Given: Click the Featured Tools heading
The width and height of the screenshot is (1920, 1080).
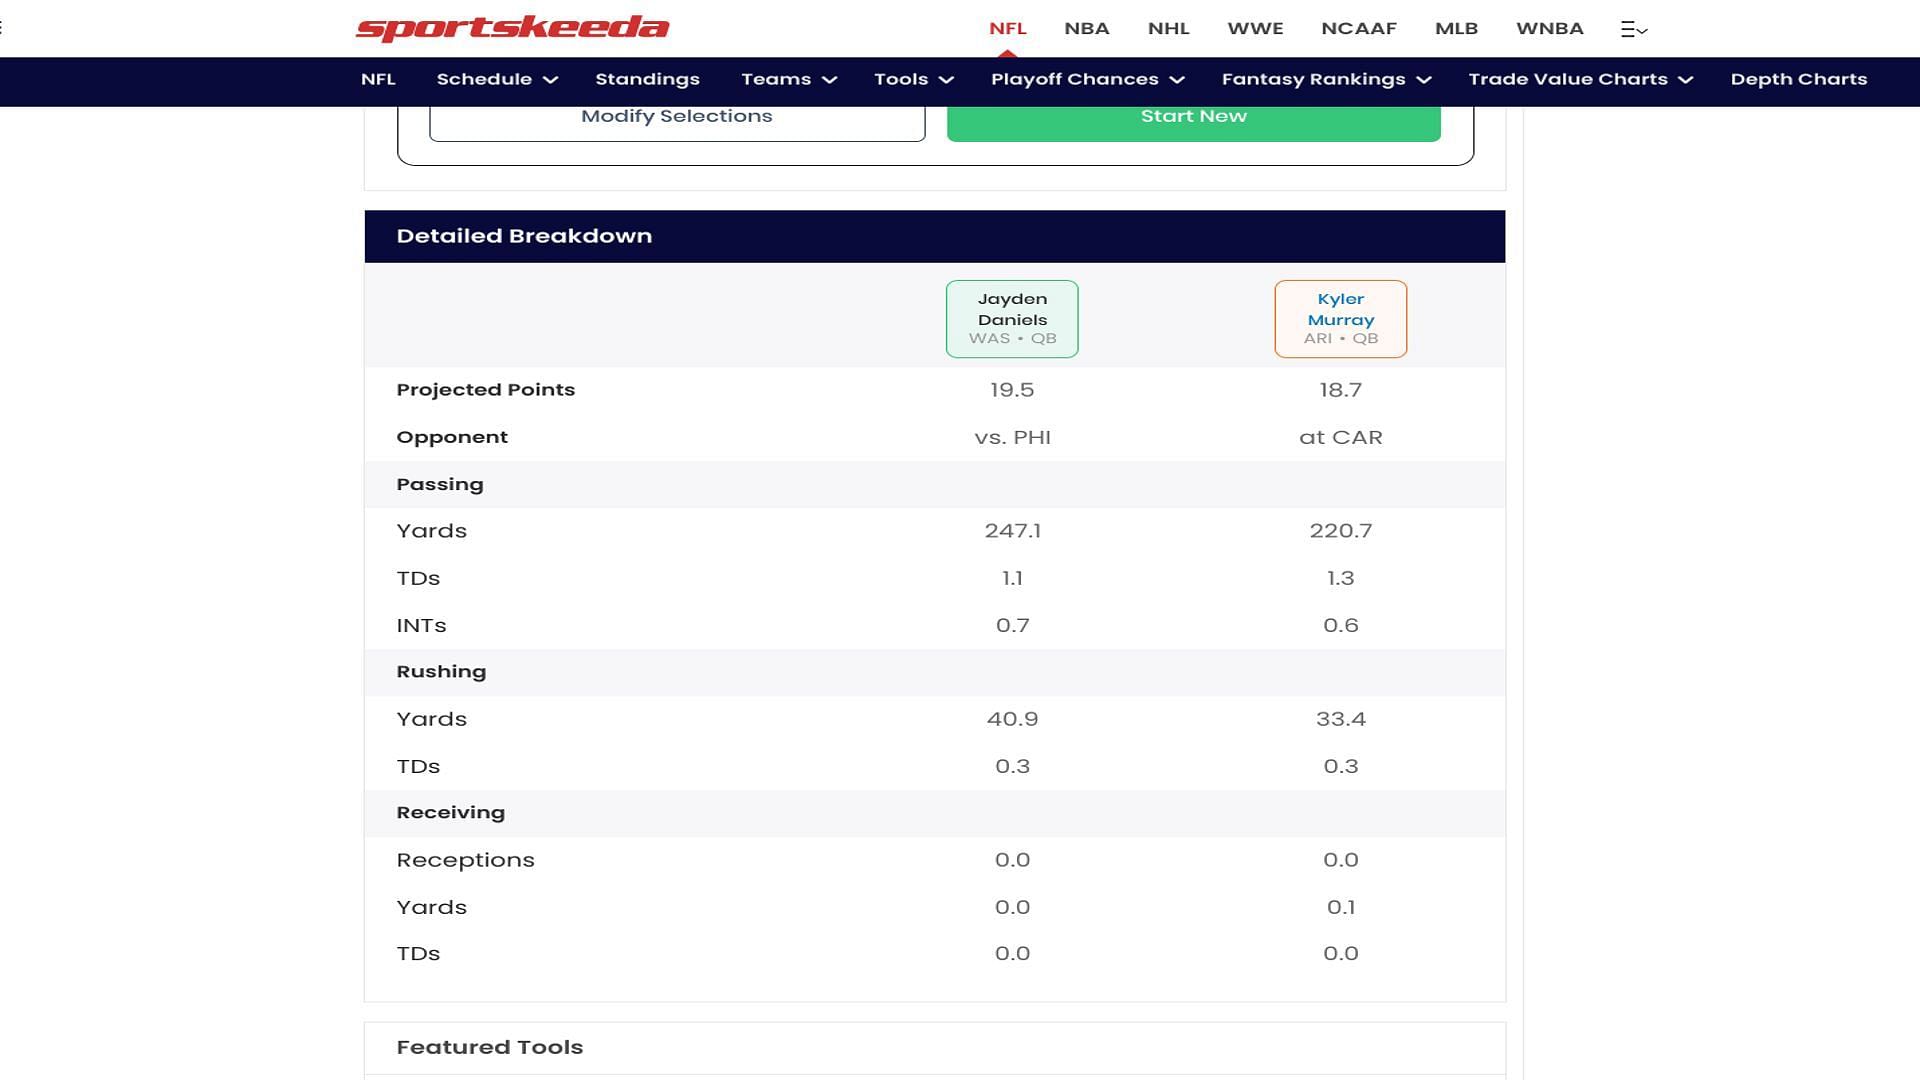Looking at the screenshot, I should pyautogui.click(x=489, y=1047).
